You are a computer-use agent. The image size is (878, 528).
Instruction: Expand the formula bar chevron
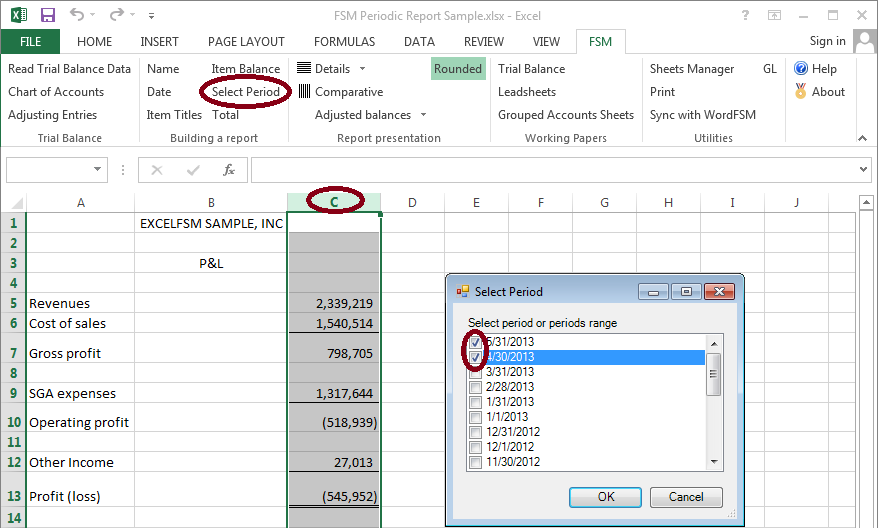tap(863, 170)
